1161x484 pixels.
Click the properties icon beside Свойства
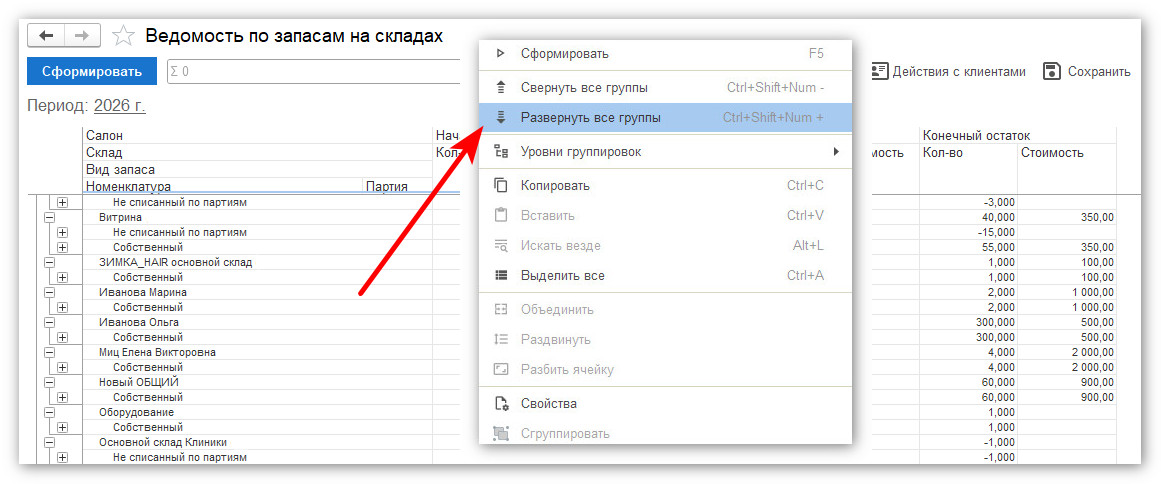tap(501, 404)
